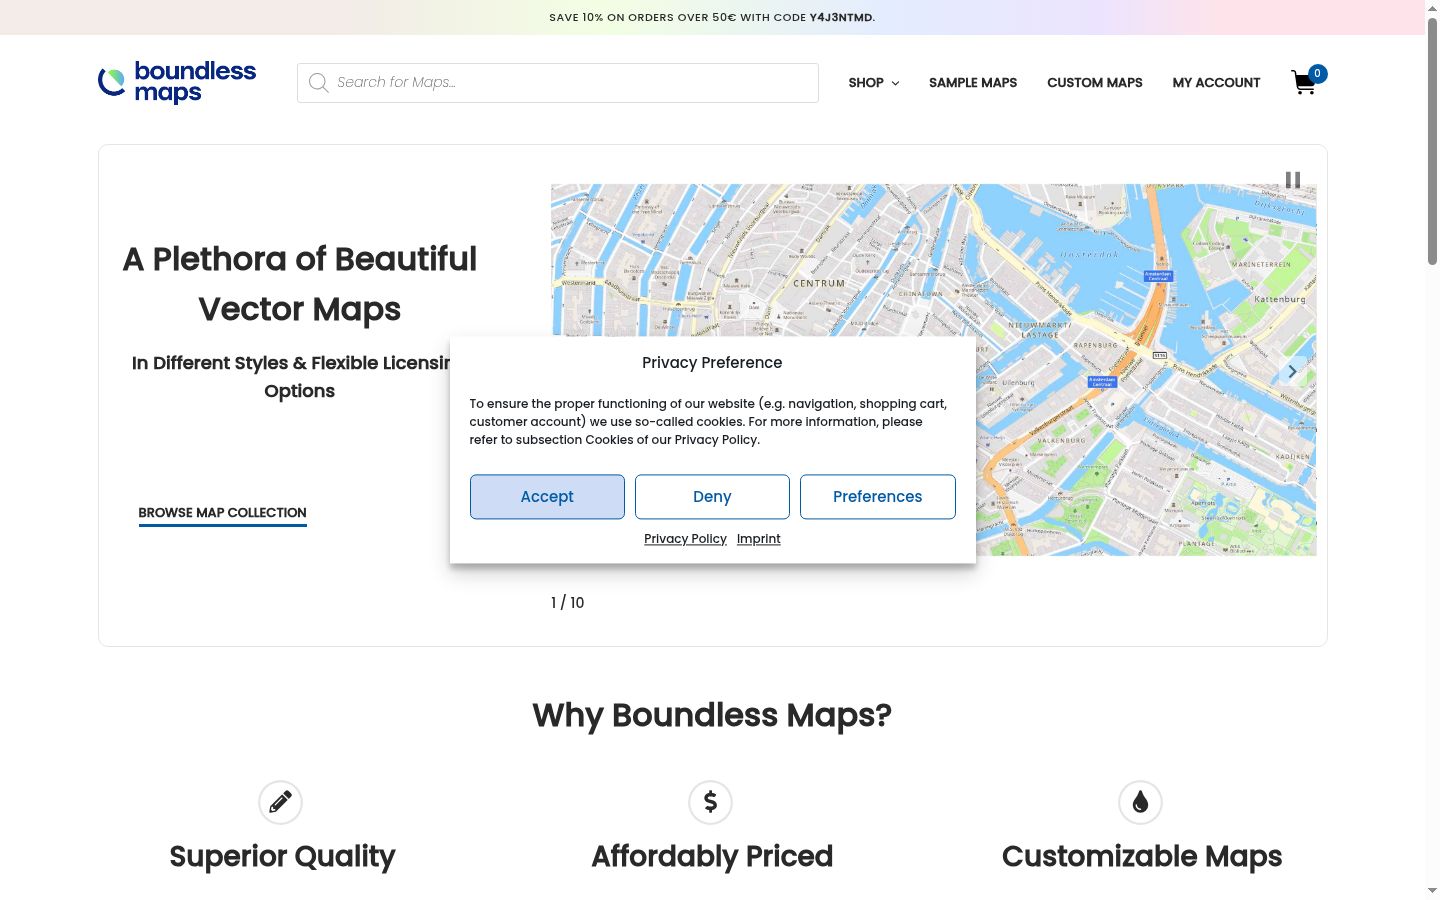Deny cookies in Privacy Preference
Image resolution: width=1440 pixels, height=900 pixels.
[x=712, y=497]
